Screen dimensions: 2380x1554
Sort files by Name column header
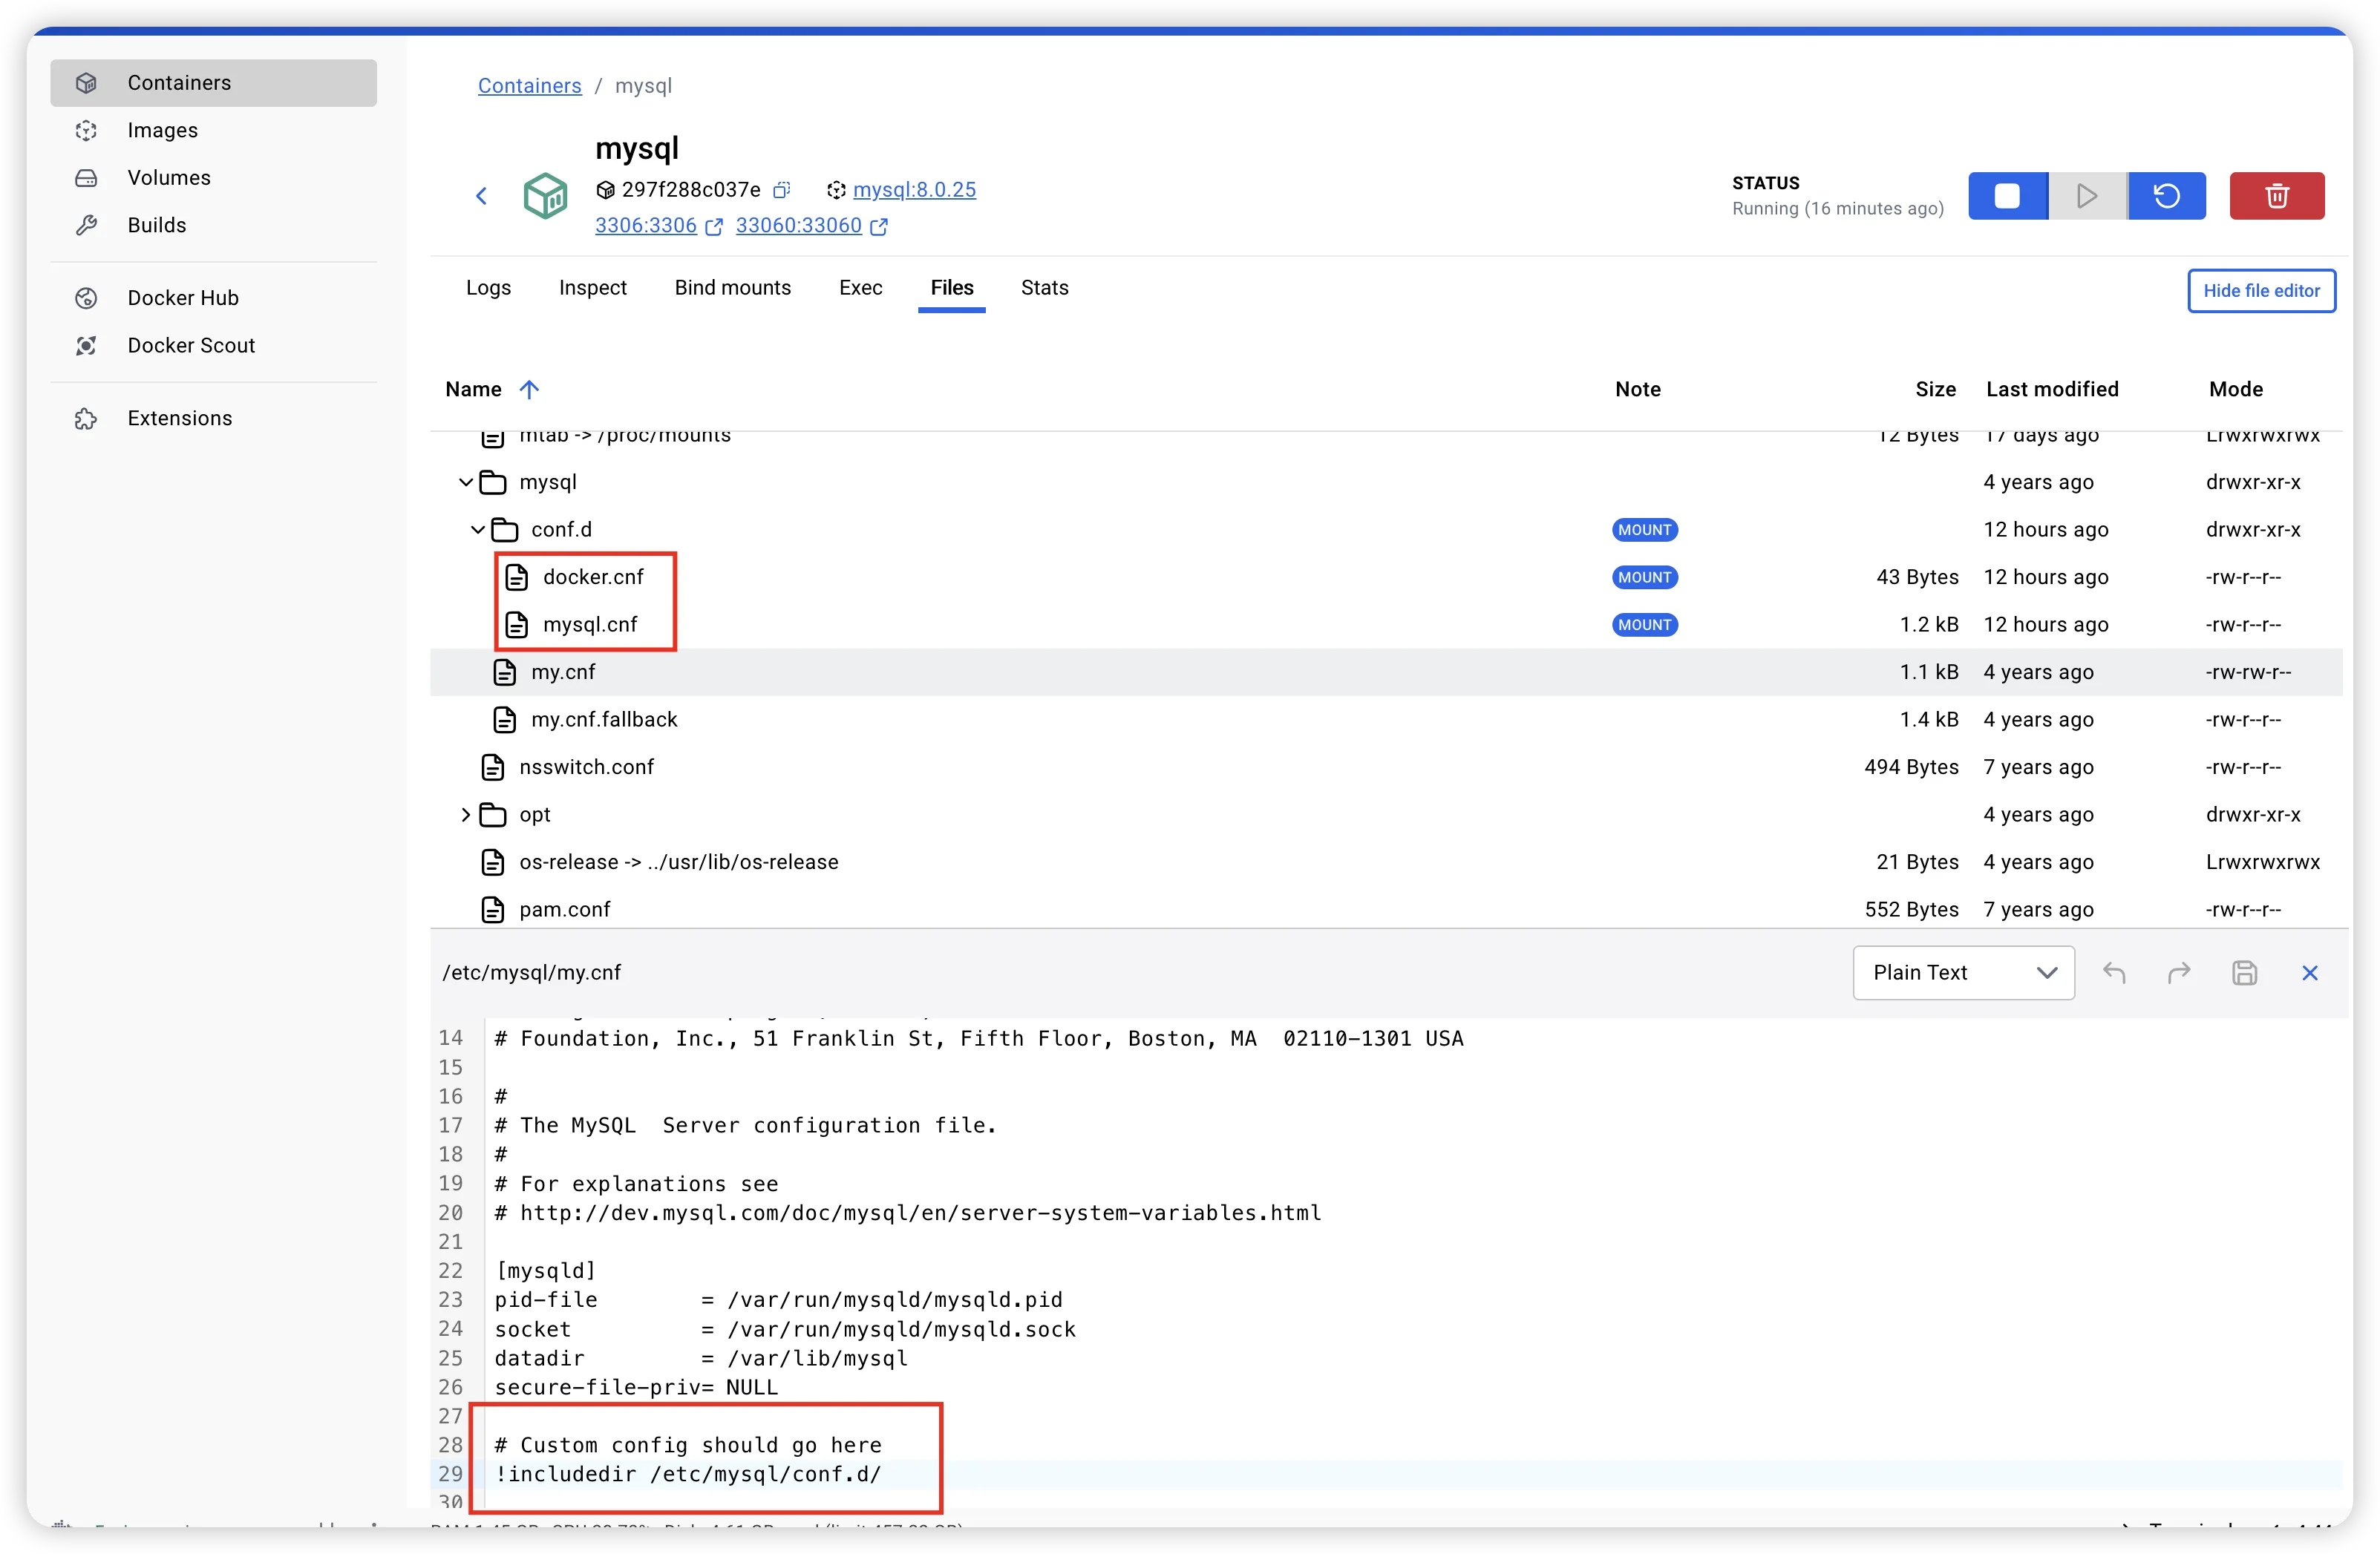point(473,390)
